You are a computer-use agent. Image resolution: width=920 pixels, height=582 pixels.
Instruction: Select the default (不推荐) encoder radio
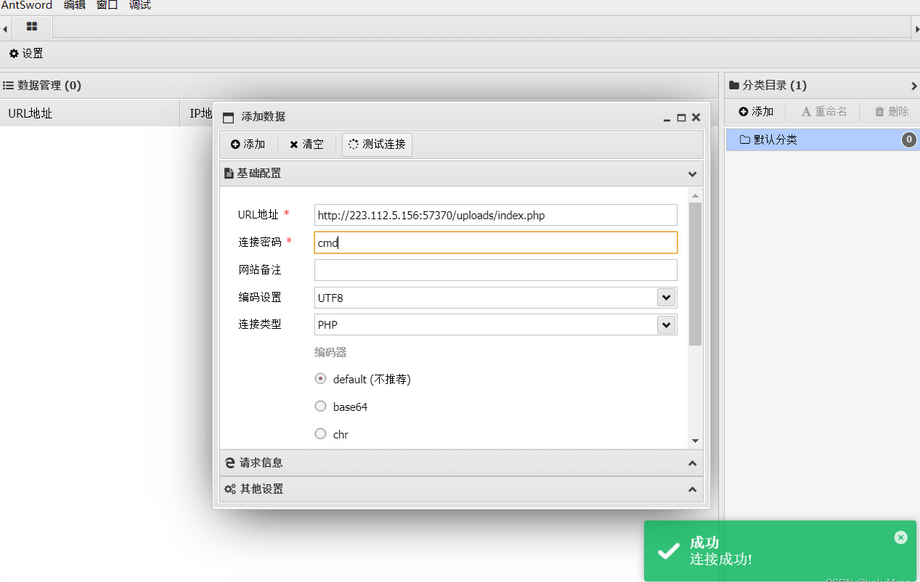pyautogui.click(x=320, y=378)
